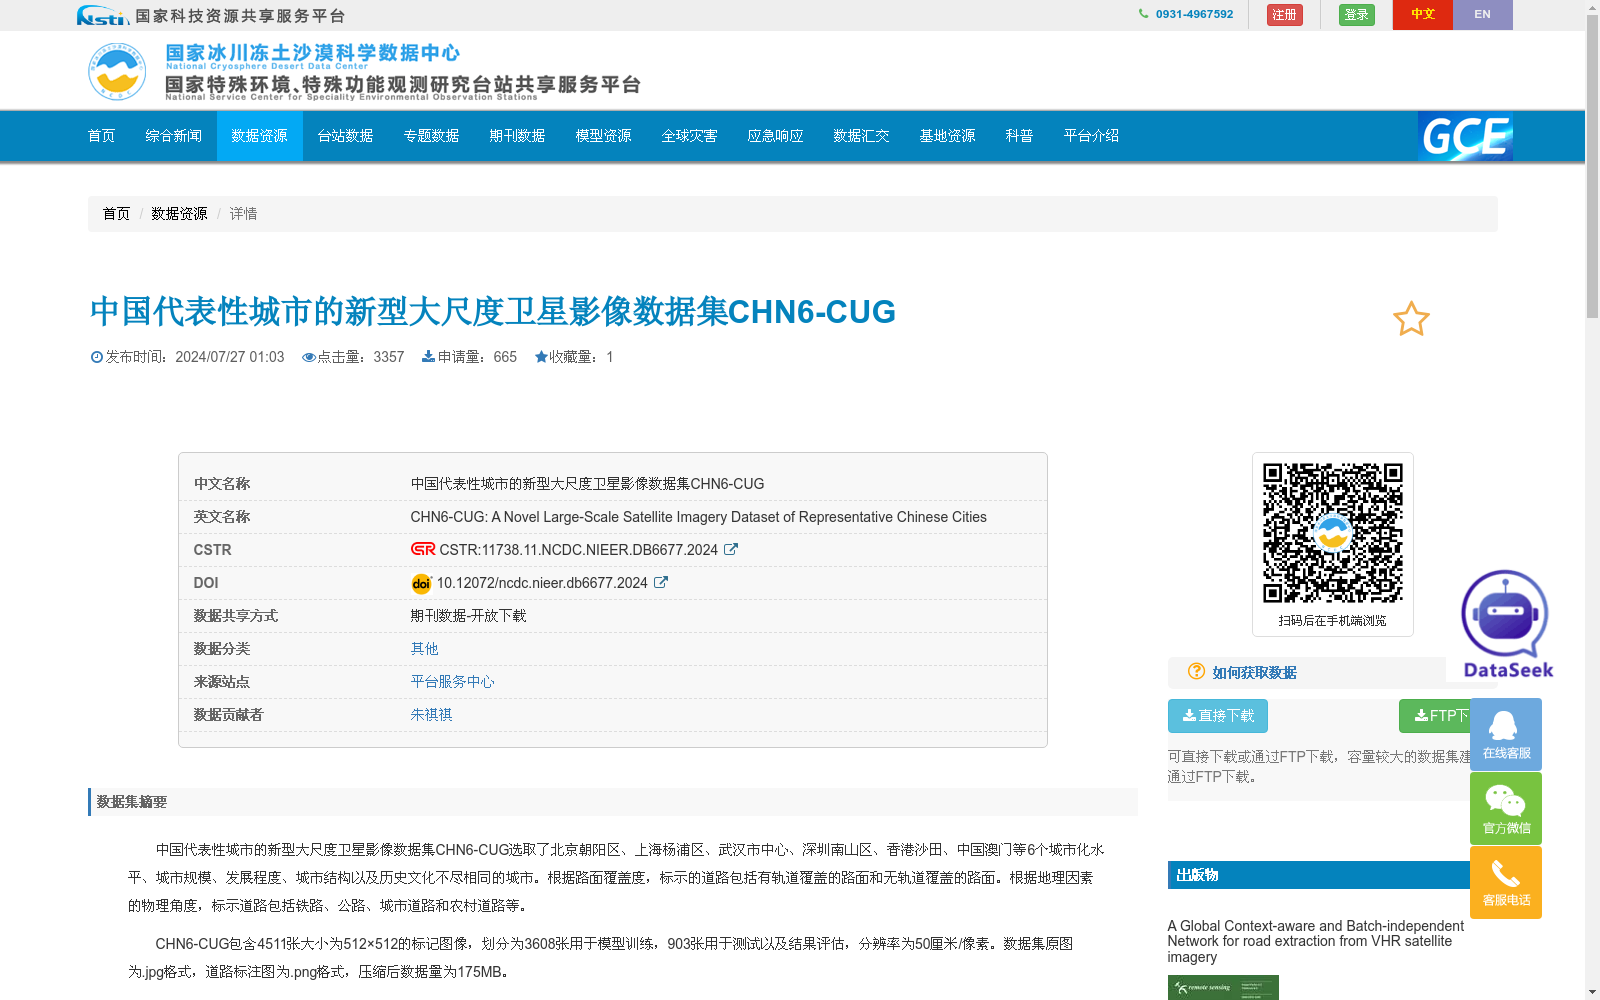Click 数据资源 in the breadcrumb
This screenshot has width=1600, height=1000.
(x=179, y=214)
